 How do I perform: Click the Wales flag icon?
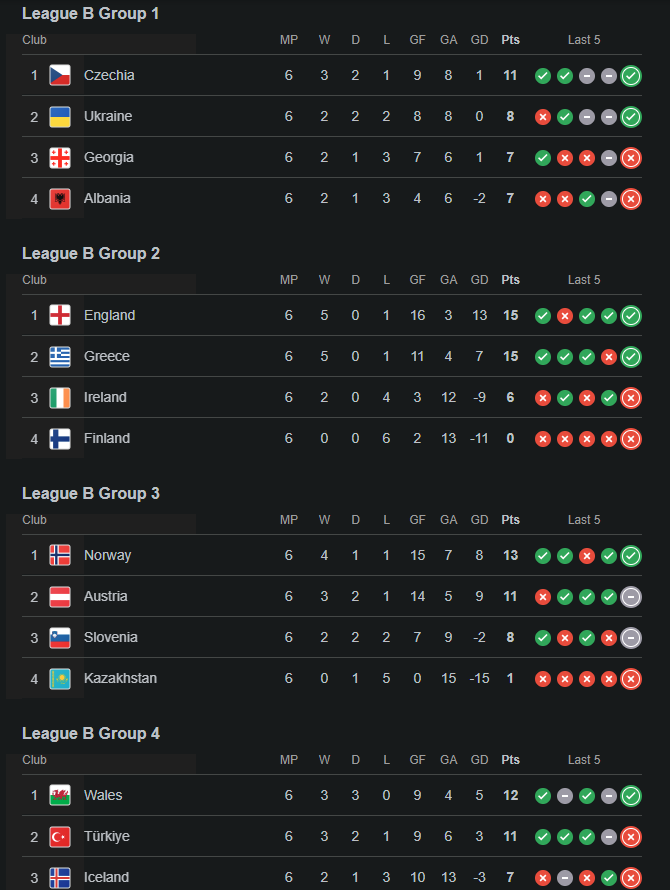click(60, 795)
